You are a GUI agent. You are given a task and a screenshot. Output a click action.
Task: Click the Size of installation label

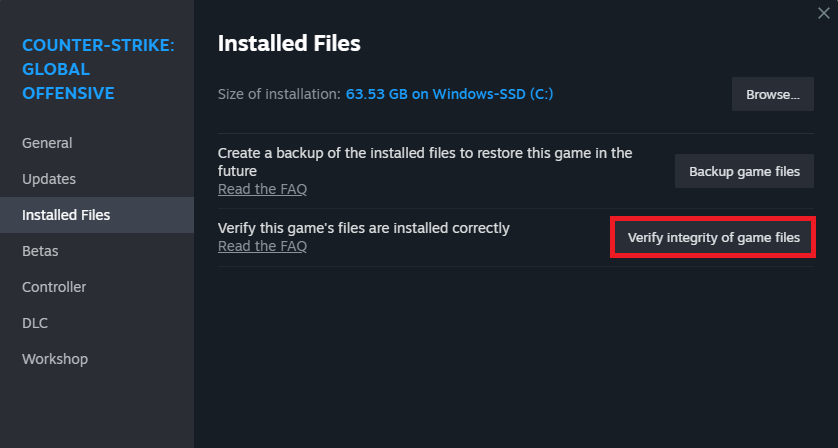pos(279,94)
